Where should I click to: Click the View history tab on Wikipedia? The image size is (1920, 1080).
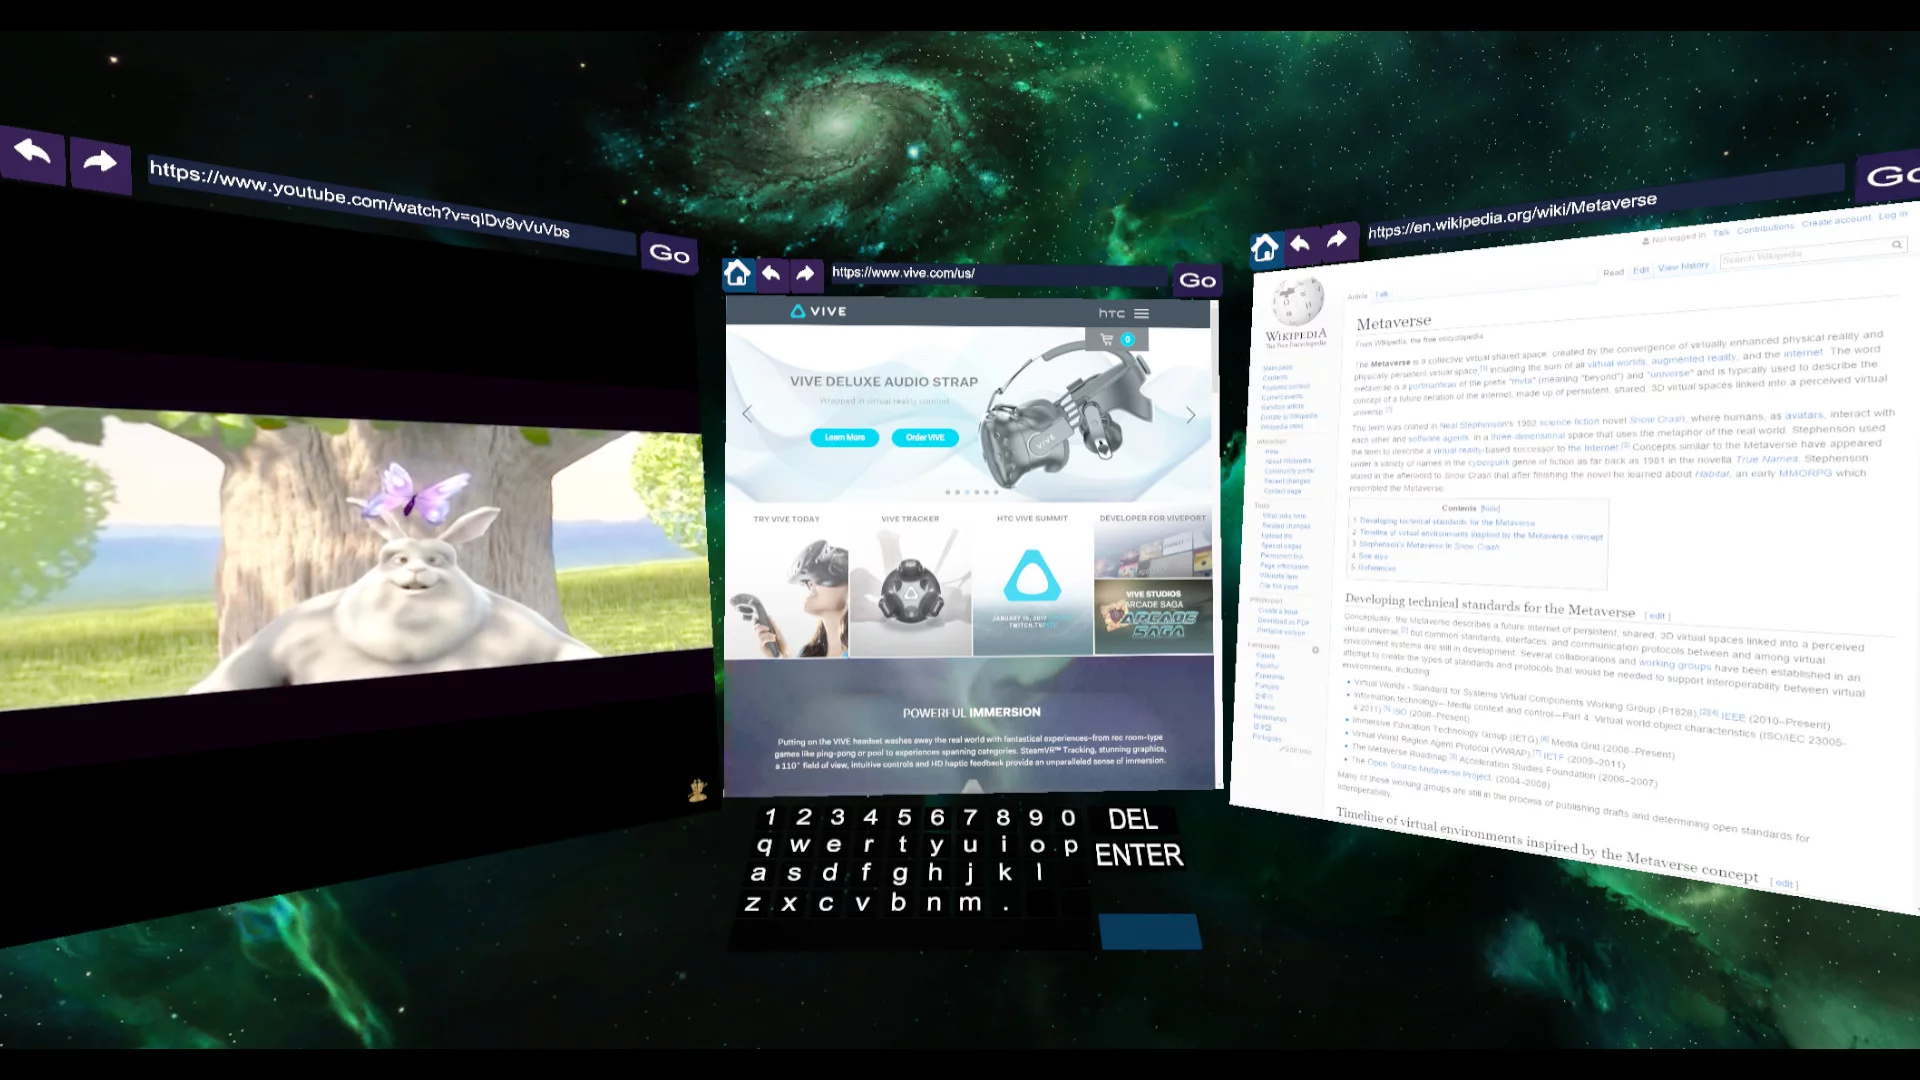coord(1683,267)
